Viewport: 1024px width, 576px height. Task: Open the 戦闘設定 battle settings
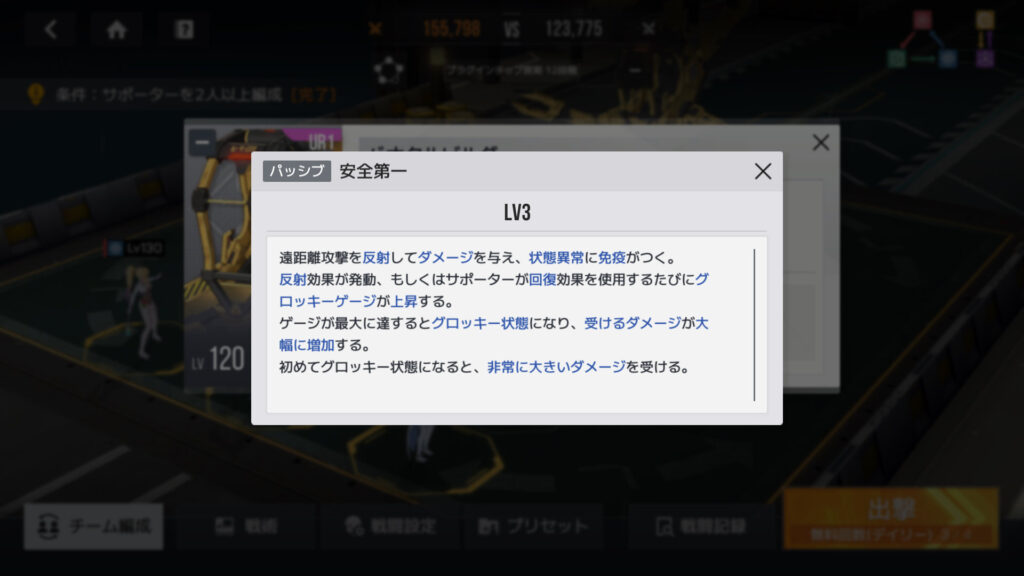pos(391,526)
